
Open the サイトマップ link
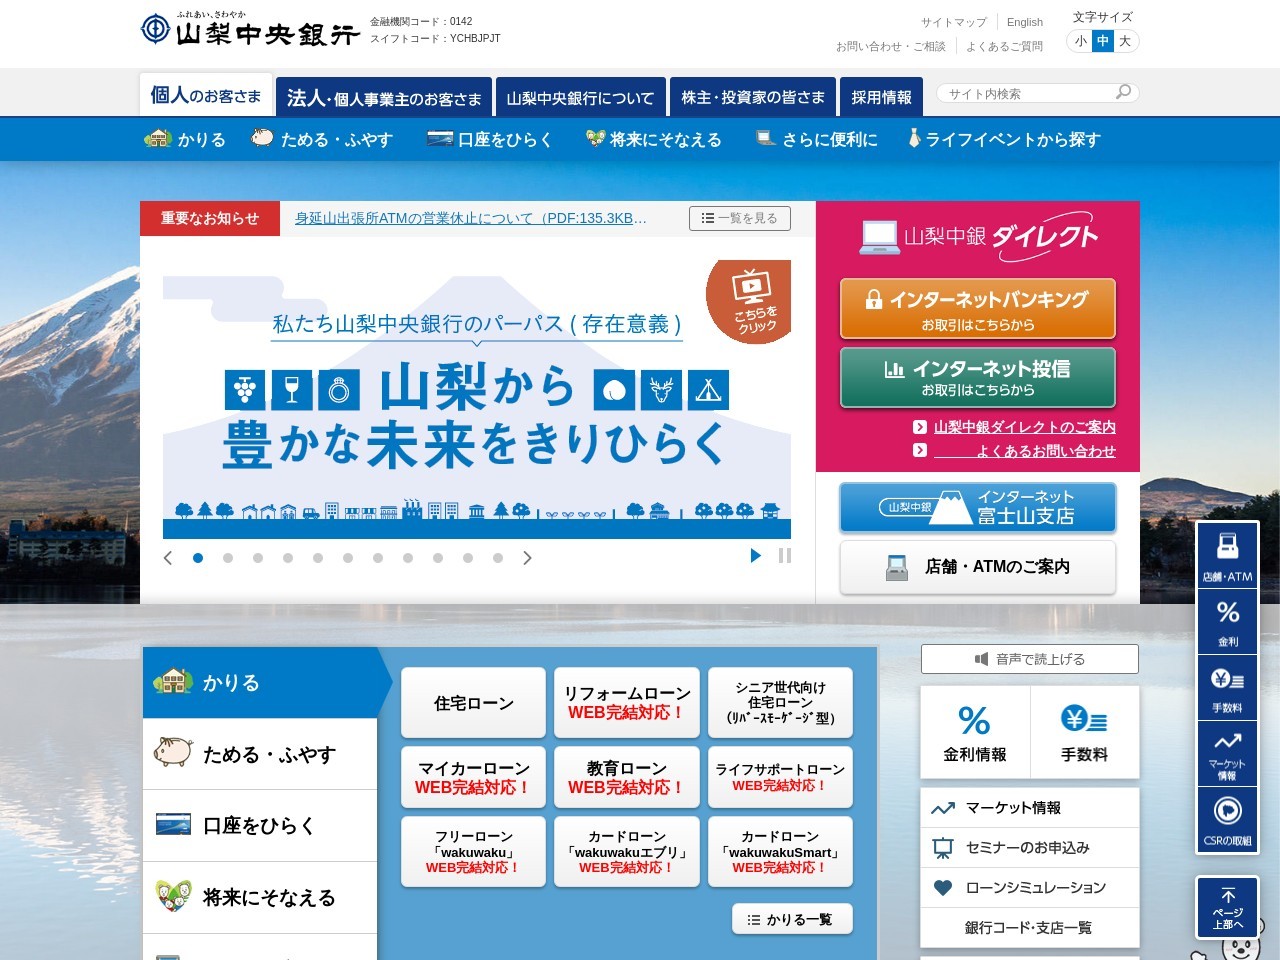click(954, 22)
